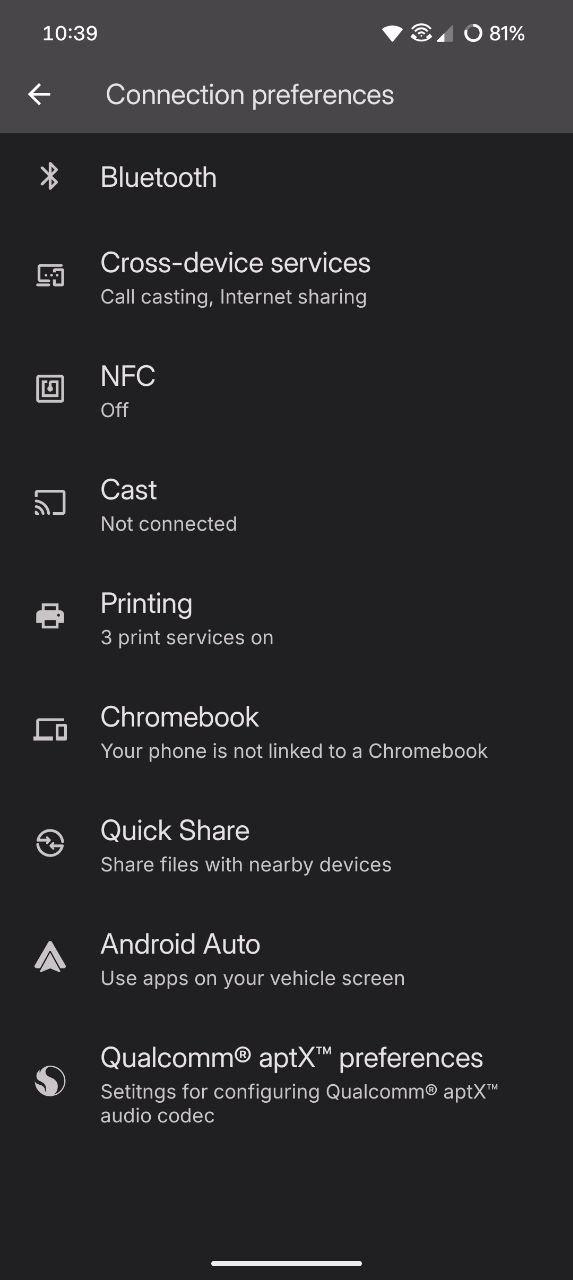The width and height of the screenshot is (573, 1280).
Task: Select Cast, Not connected
Action: (286, 504)
